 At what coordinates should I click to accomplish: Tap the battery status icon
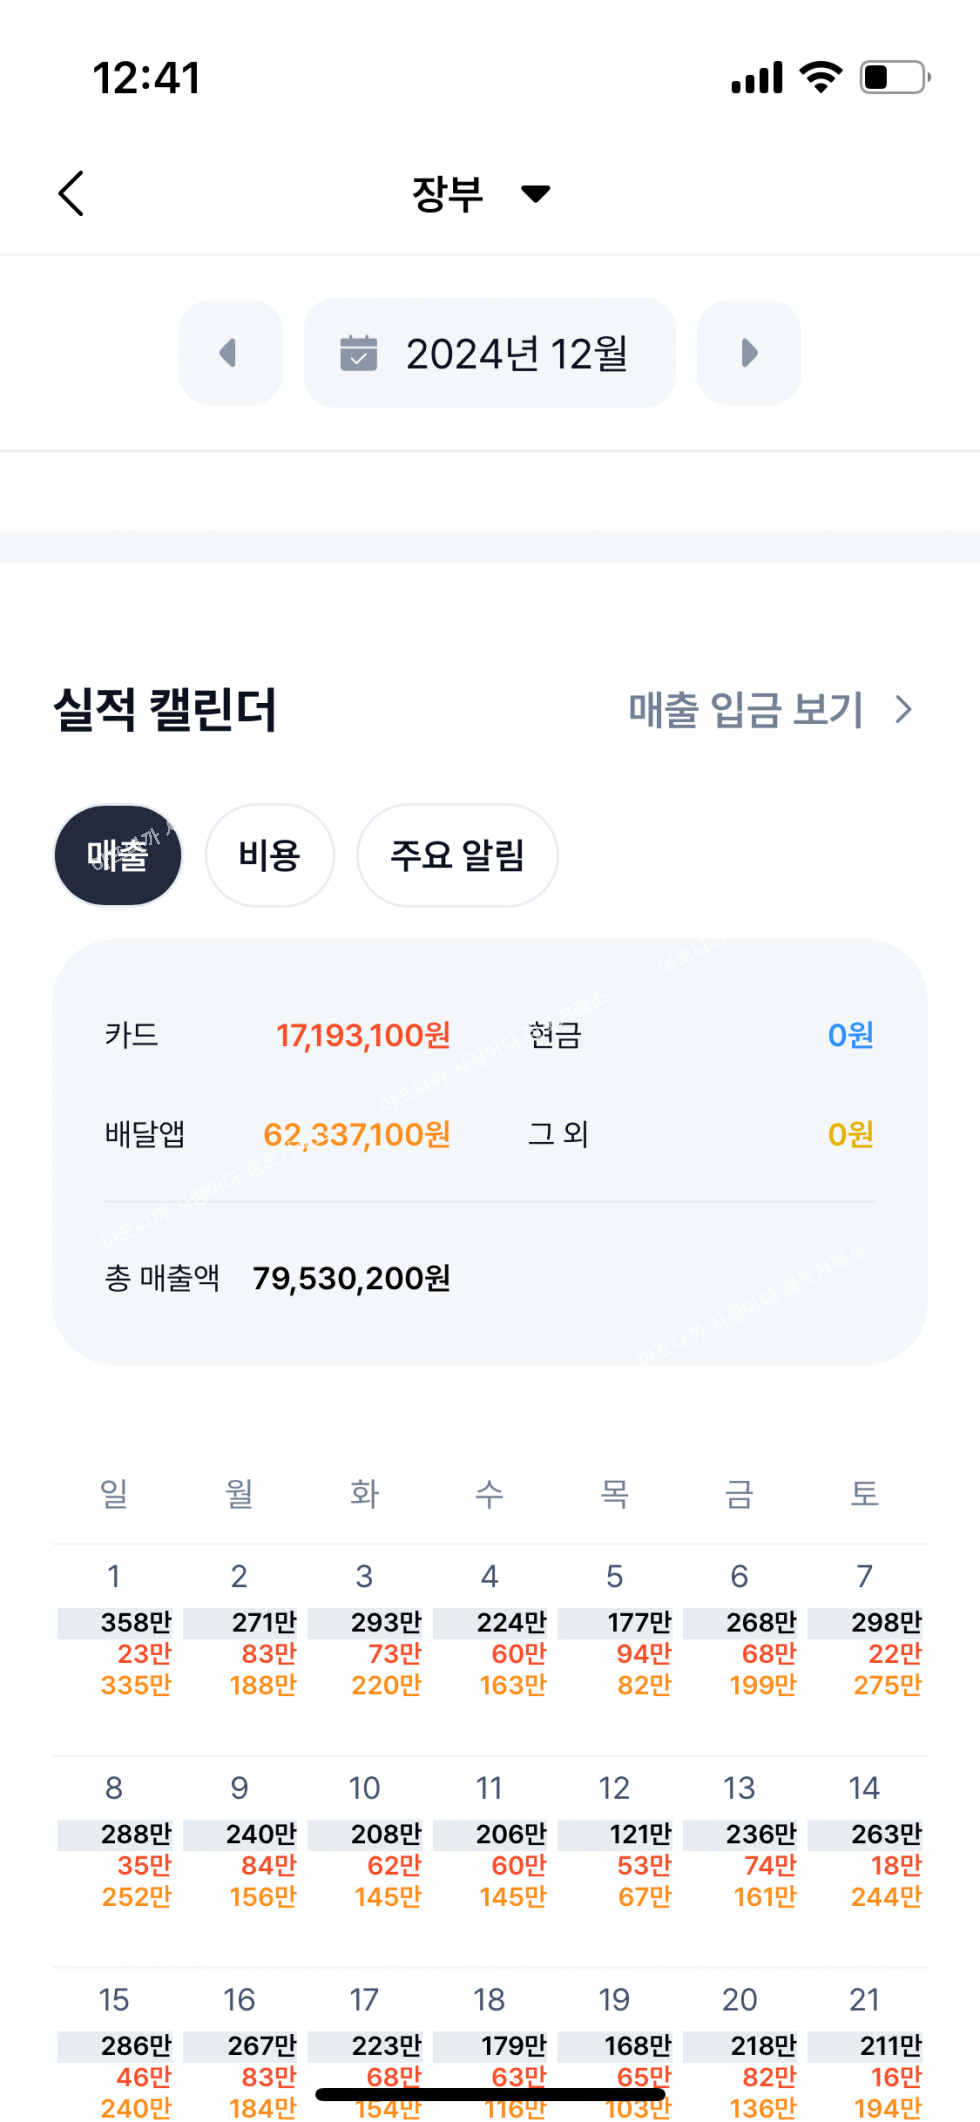[895, 77]
